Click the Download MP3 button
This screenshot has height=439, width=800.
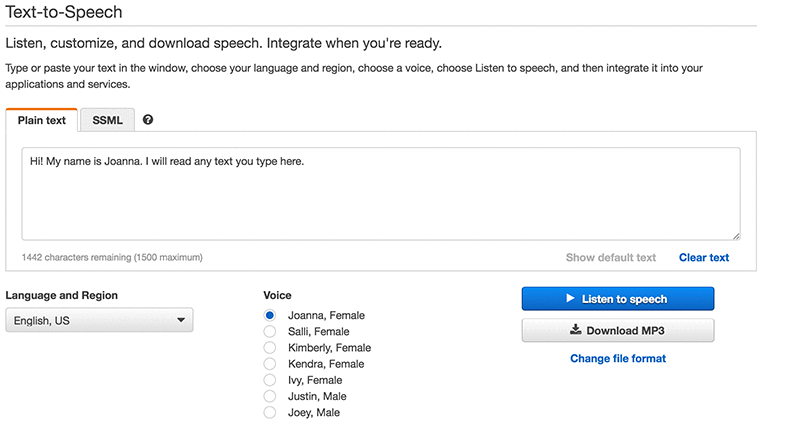point(618,330)
